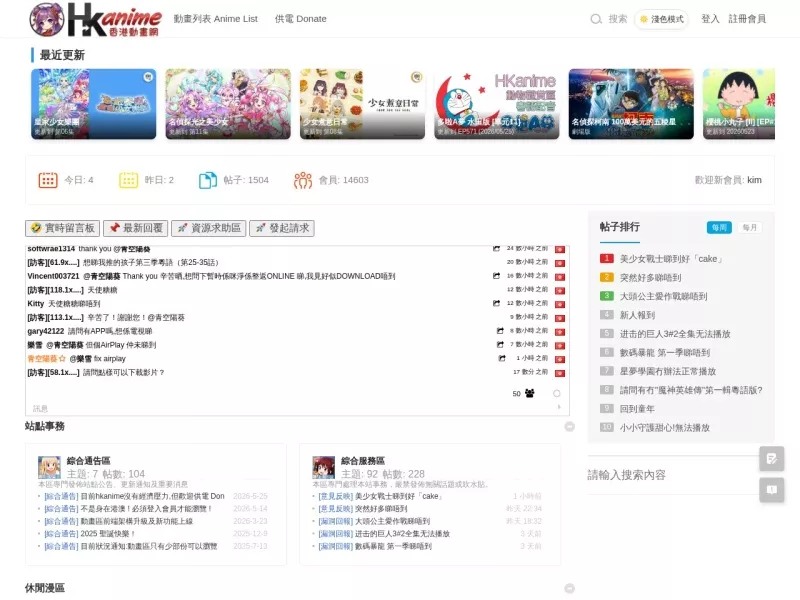Open 動畫列表 Anime List menu
800x600 pixels.
click(x=215, y=19)
